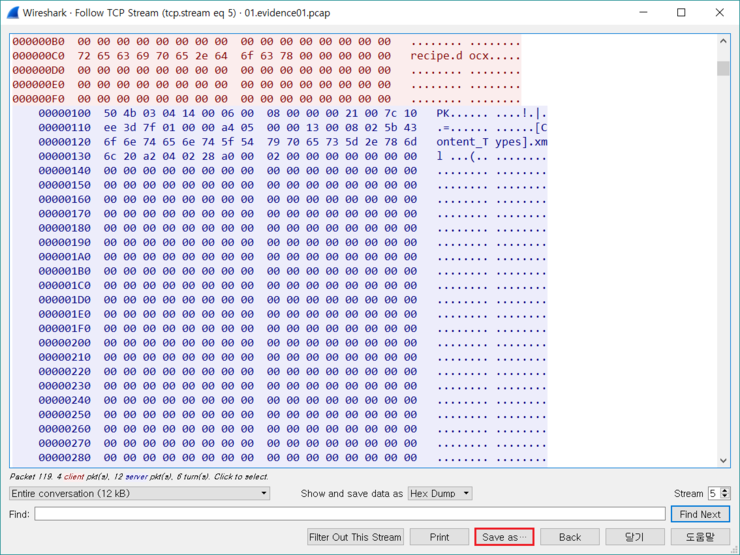Click the 'PK......' ASCII text
The image size is (740, 555).
tap(462, 113)
